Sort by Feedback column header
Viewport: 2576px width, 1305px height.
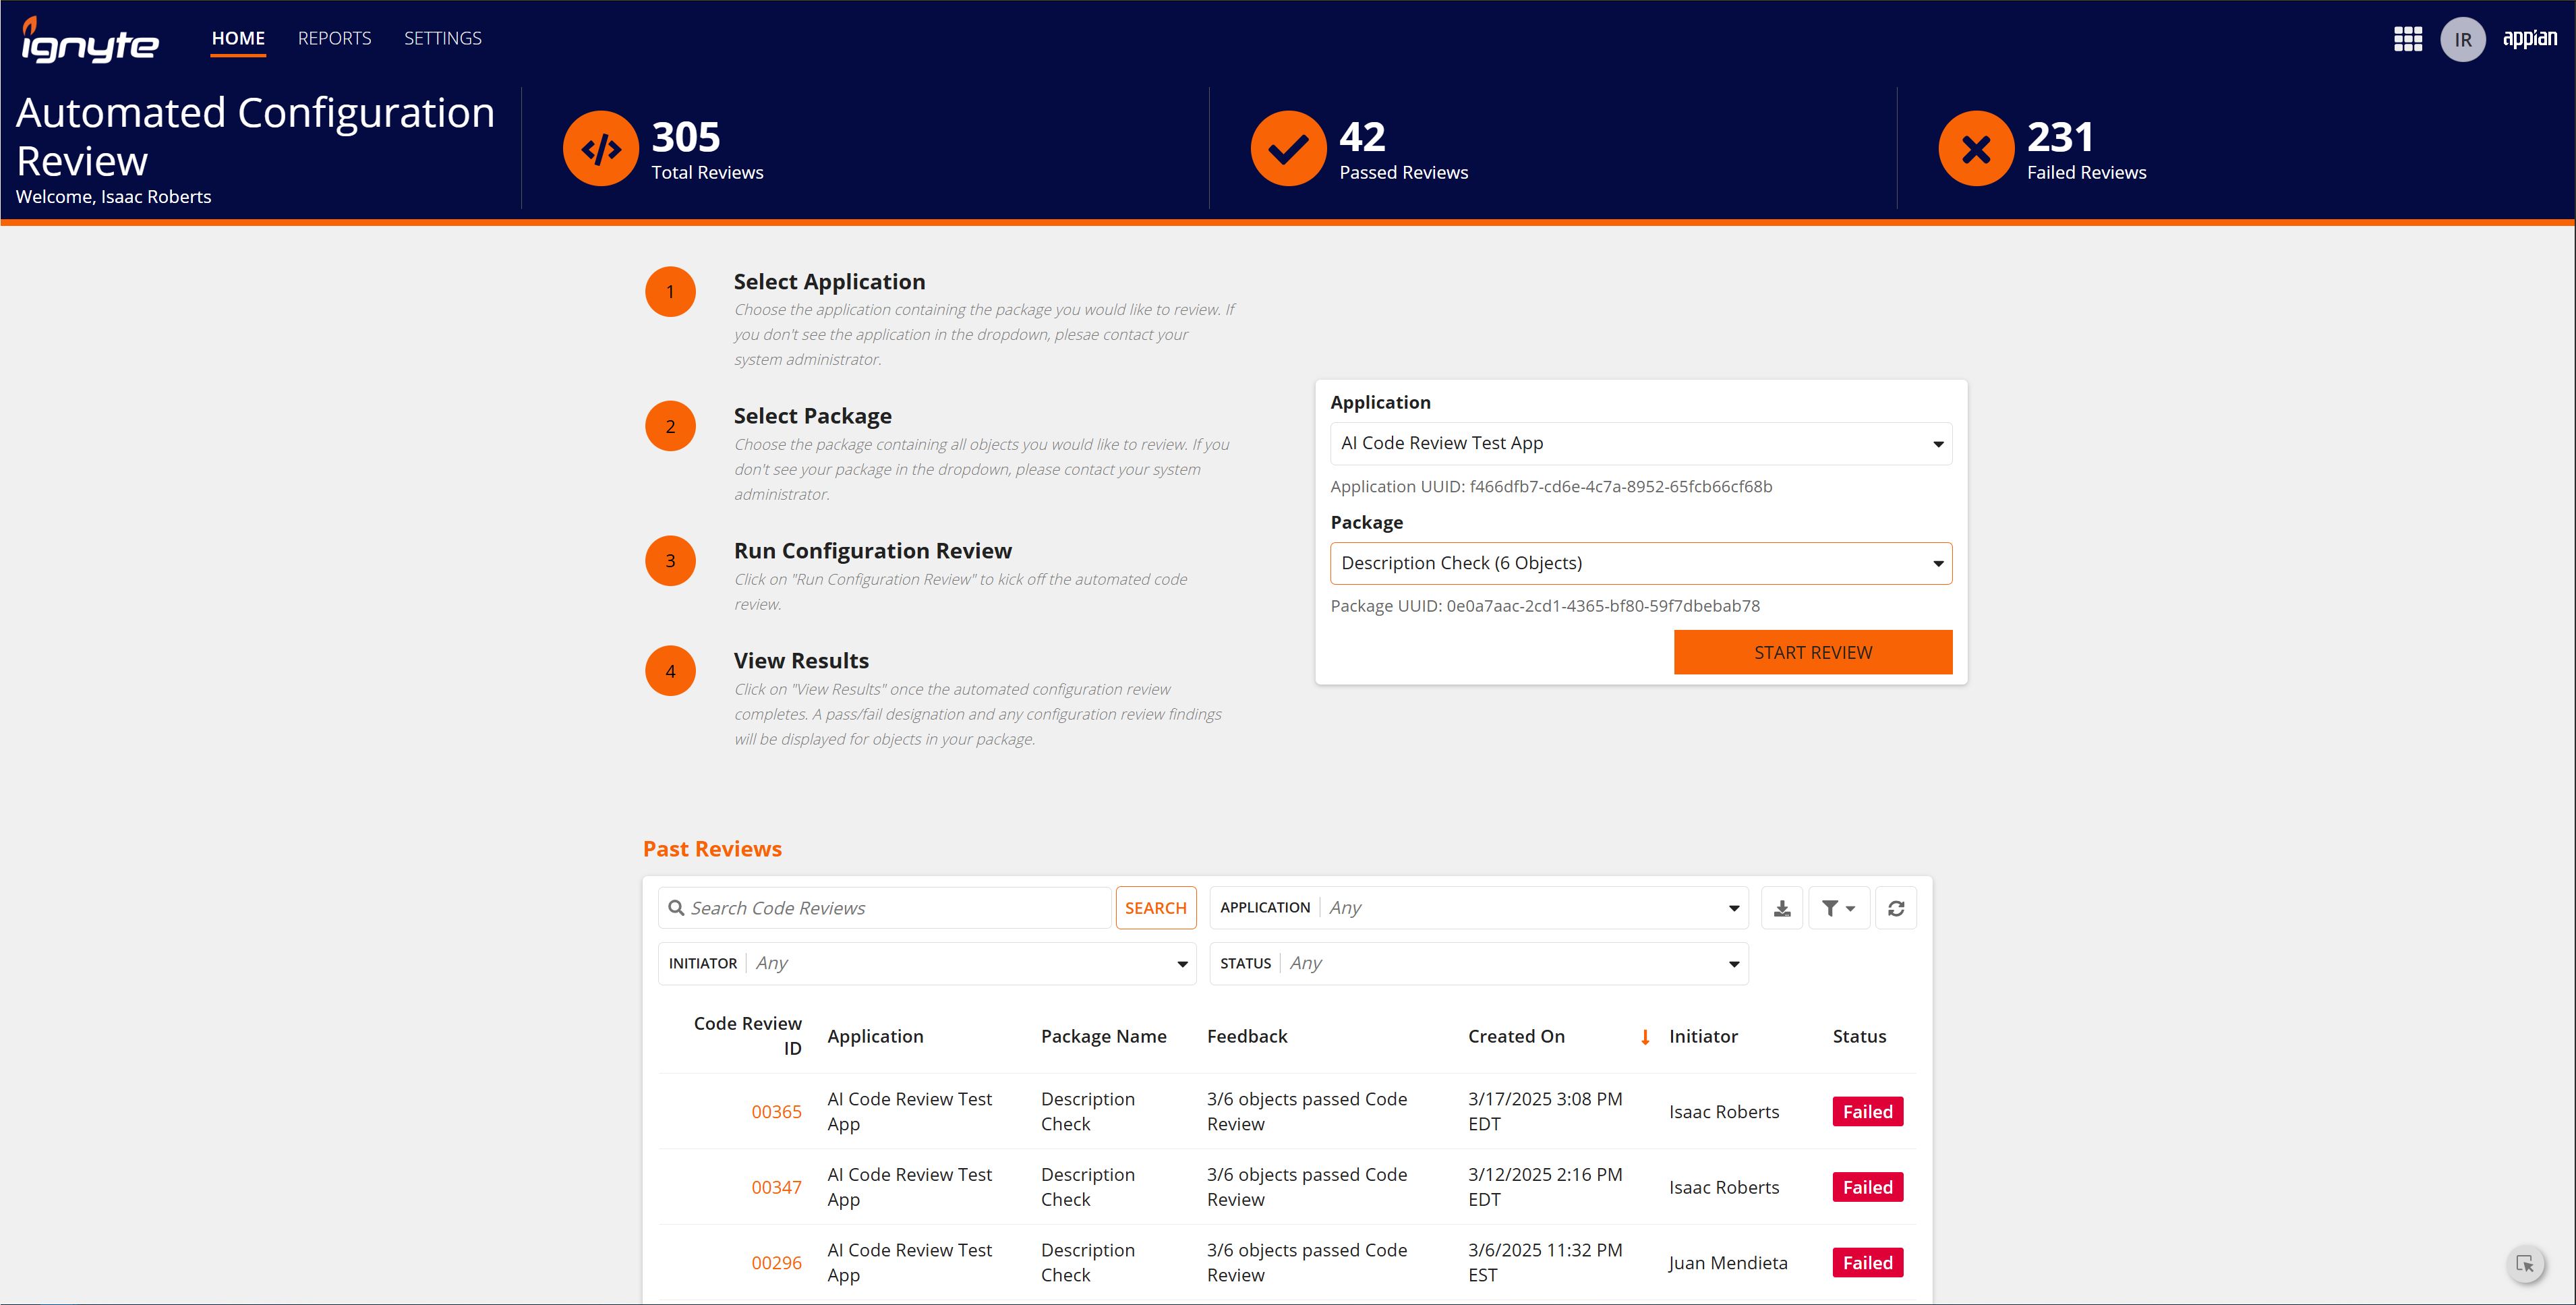click(1247, 1036)
